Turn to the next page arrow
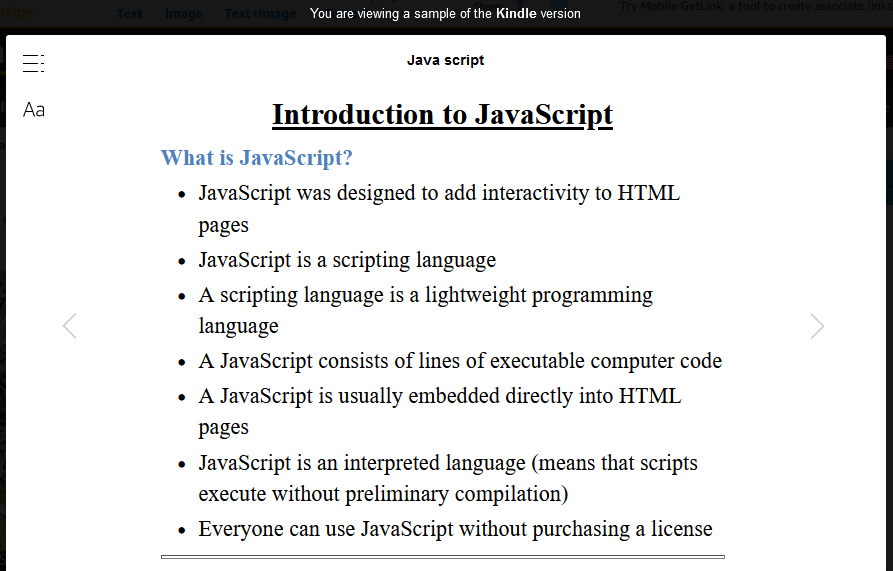The height and width of the screenshot is (571, 893). [817, 326]
